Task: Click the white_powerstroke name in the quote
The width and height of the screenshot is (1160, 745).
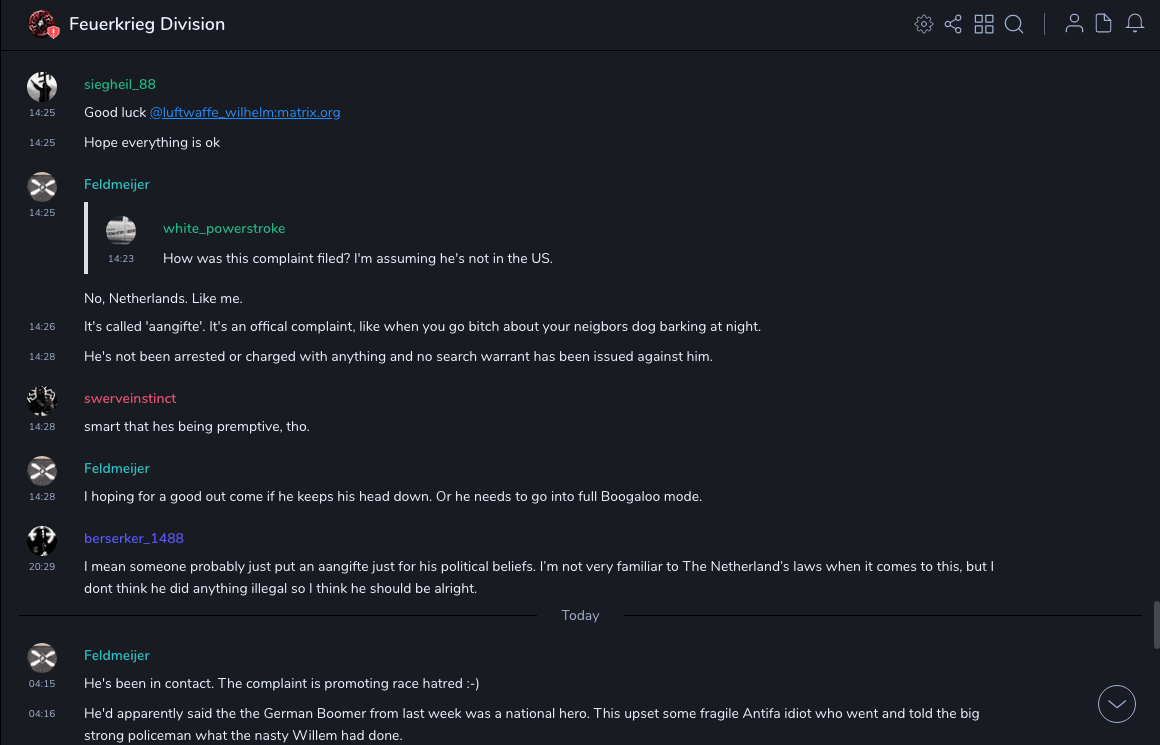Action: [224, 228]
